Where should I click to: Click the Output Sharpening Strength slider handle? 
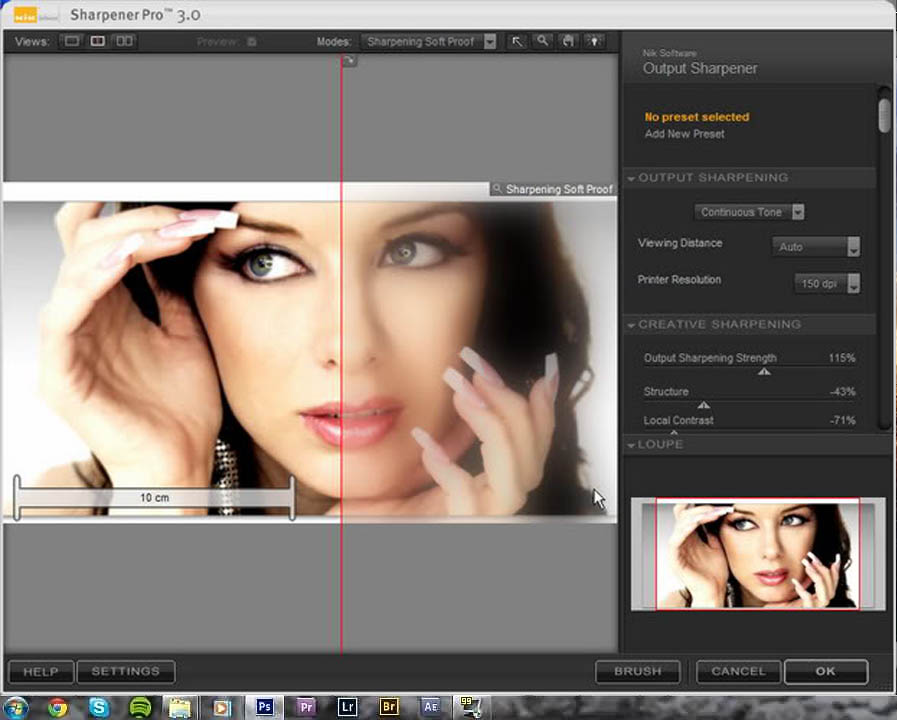click(764, 372)
